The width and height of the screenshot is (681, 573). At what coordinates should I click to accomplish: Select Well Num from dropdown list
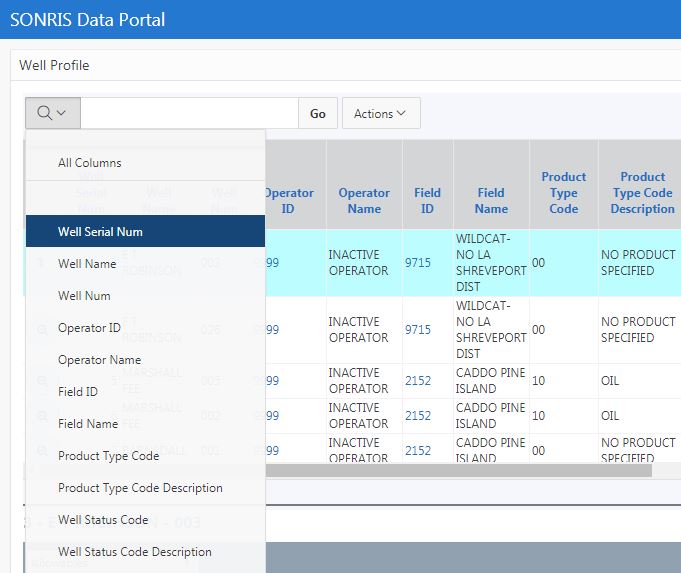(84, 296)
